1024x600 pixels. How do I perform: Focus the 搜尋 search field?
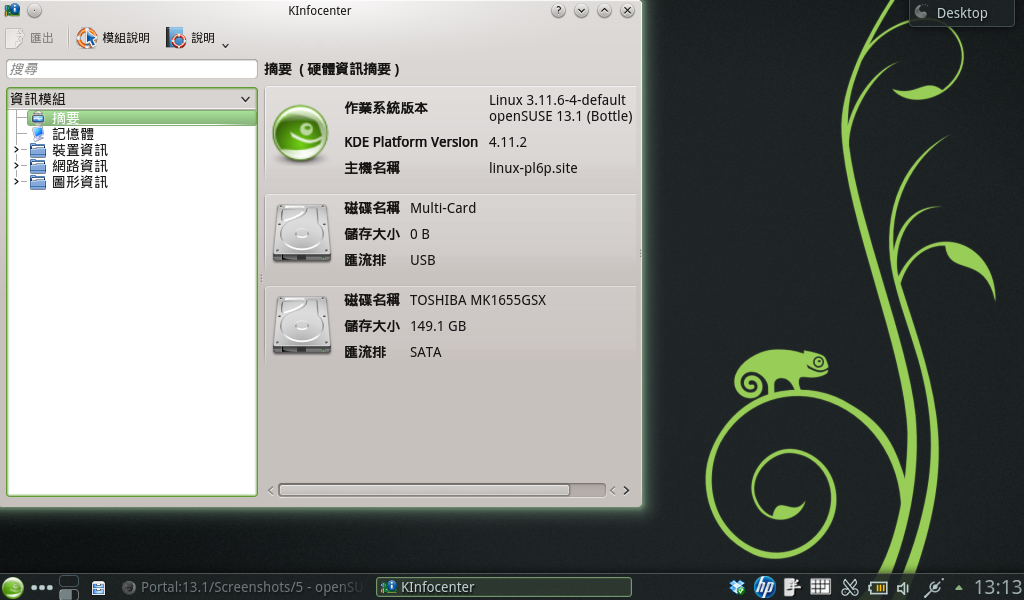coord(131,69)
